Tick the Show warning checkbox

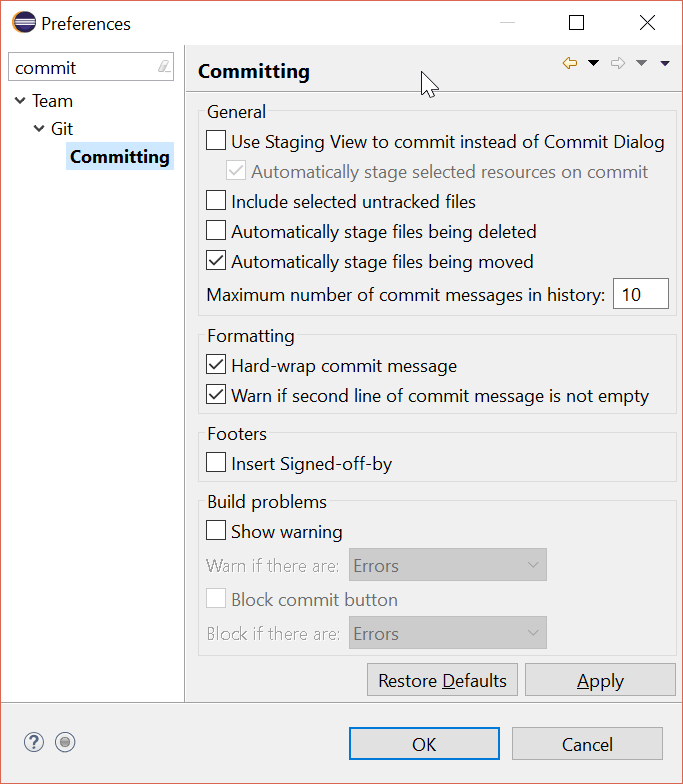216,530
